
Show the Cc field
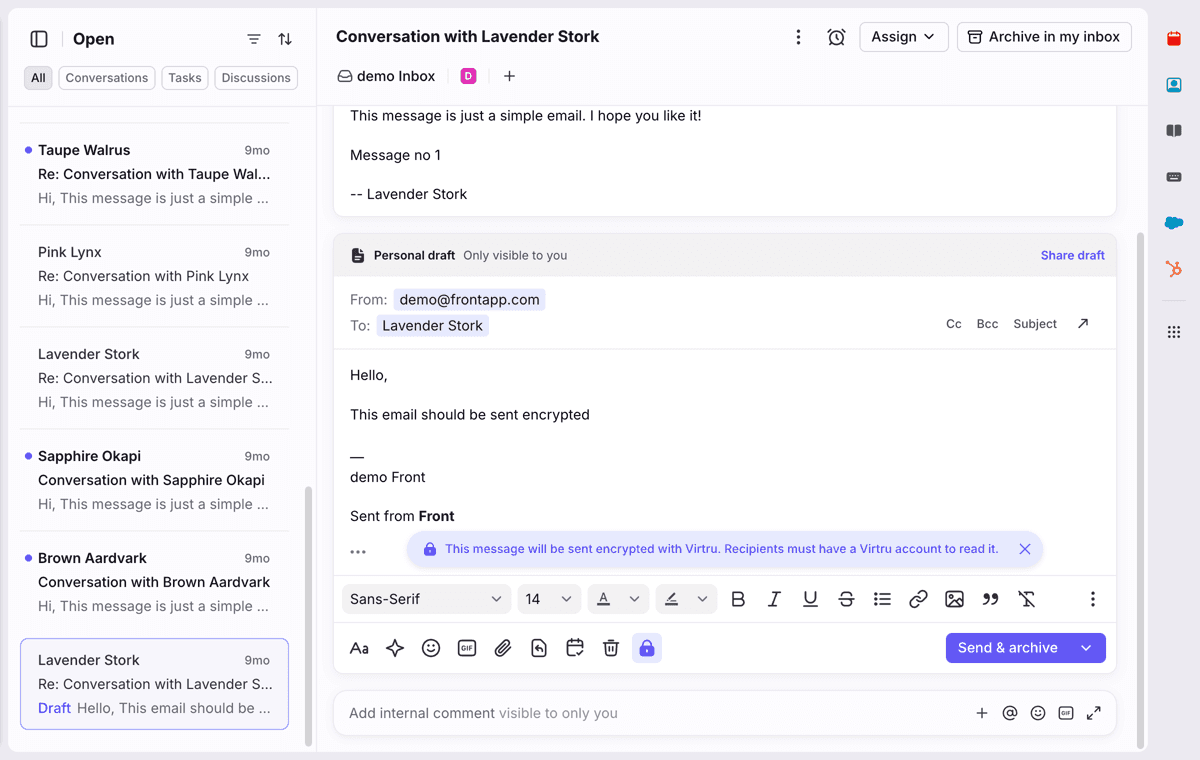tap(954, 324)
